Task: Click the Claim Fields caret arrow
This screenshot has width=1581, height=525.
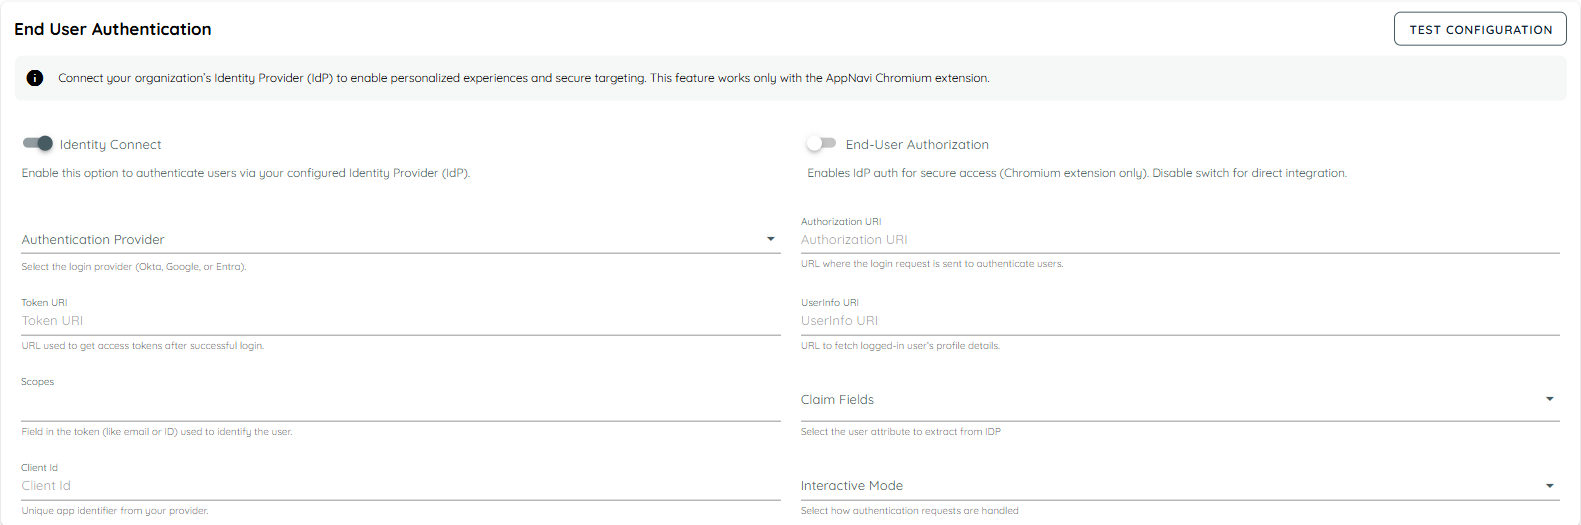Action: [1550, 400]
